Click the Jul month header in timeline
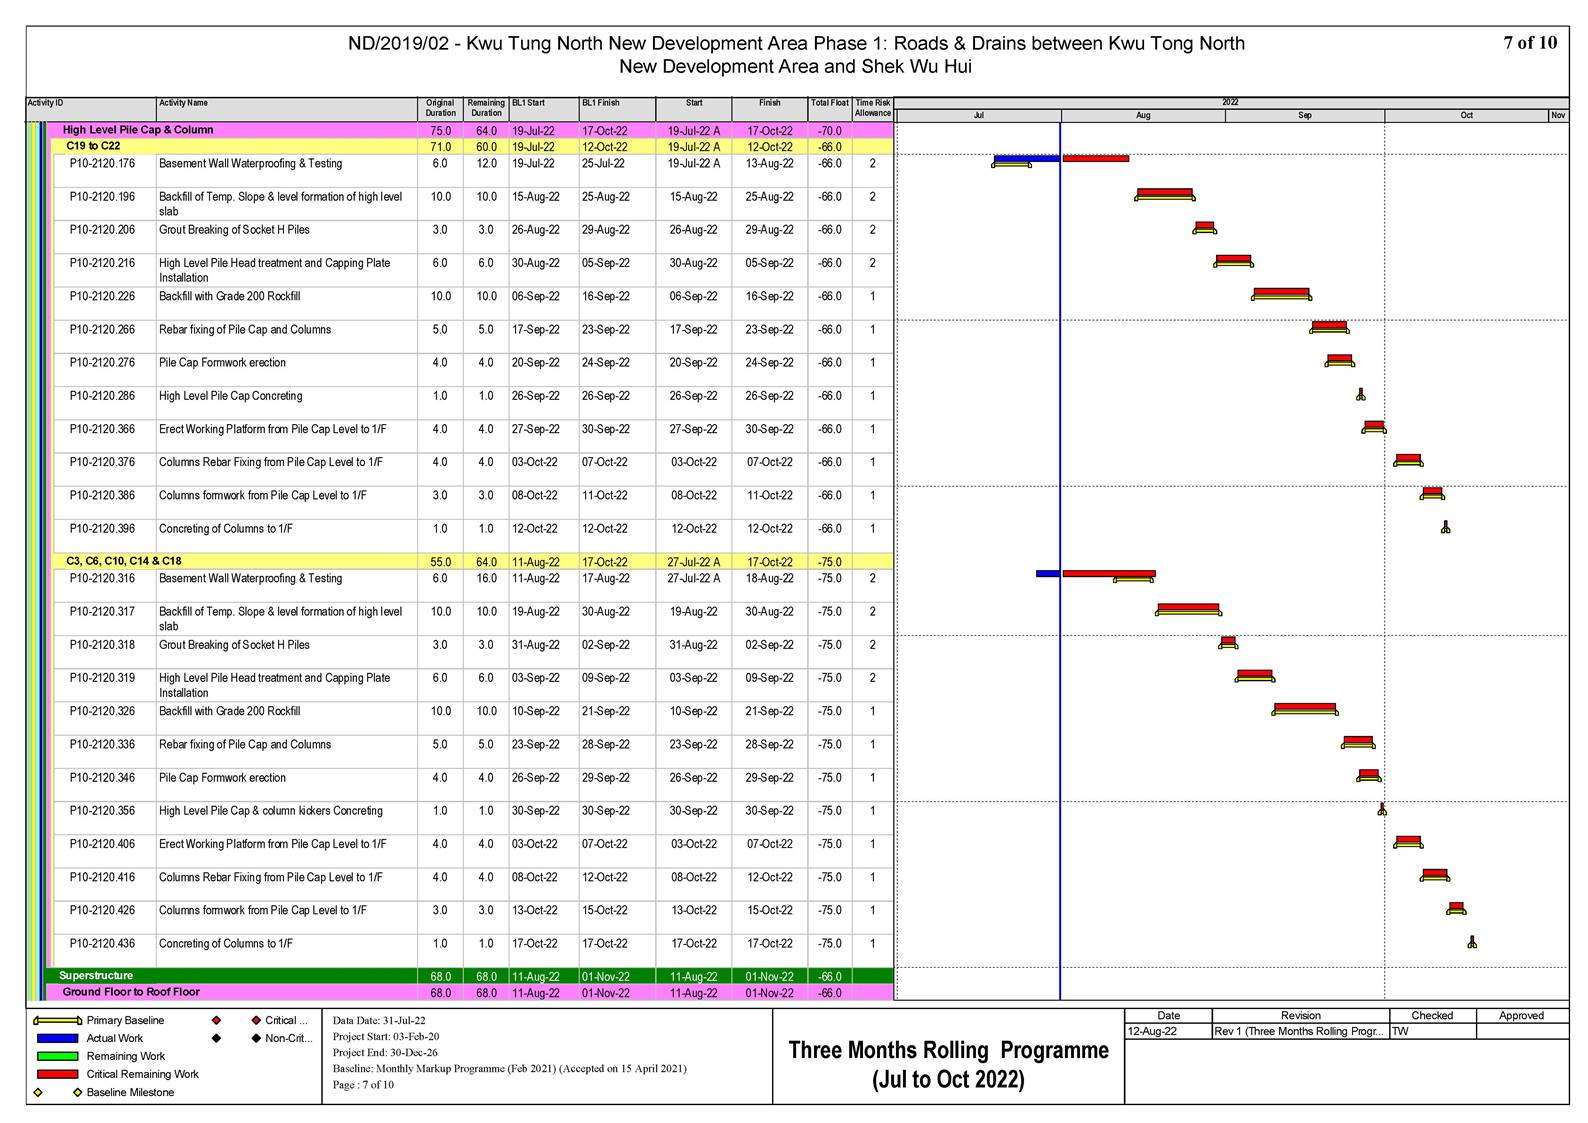 pos(979,116)
